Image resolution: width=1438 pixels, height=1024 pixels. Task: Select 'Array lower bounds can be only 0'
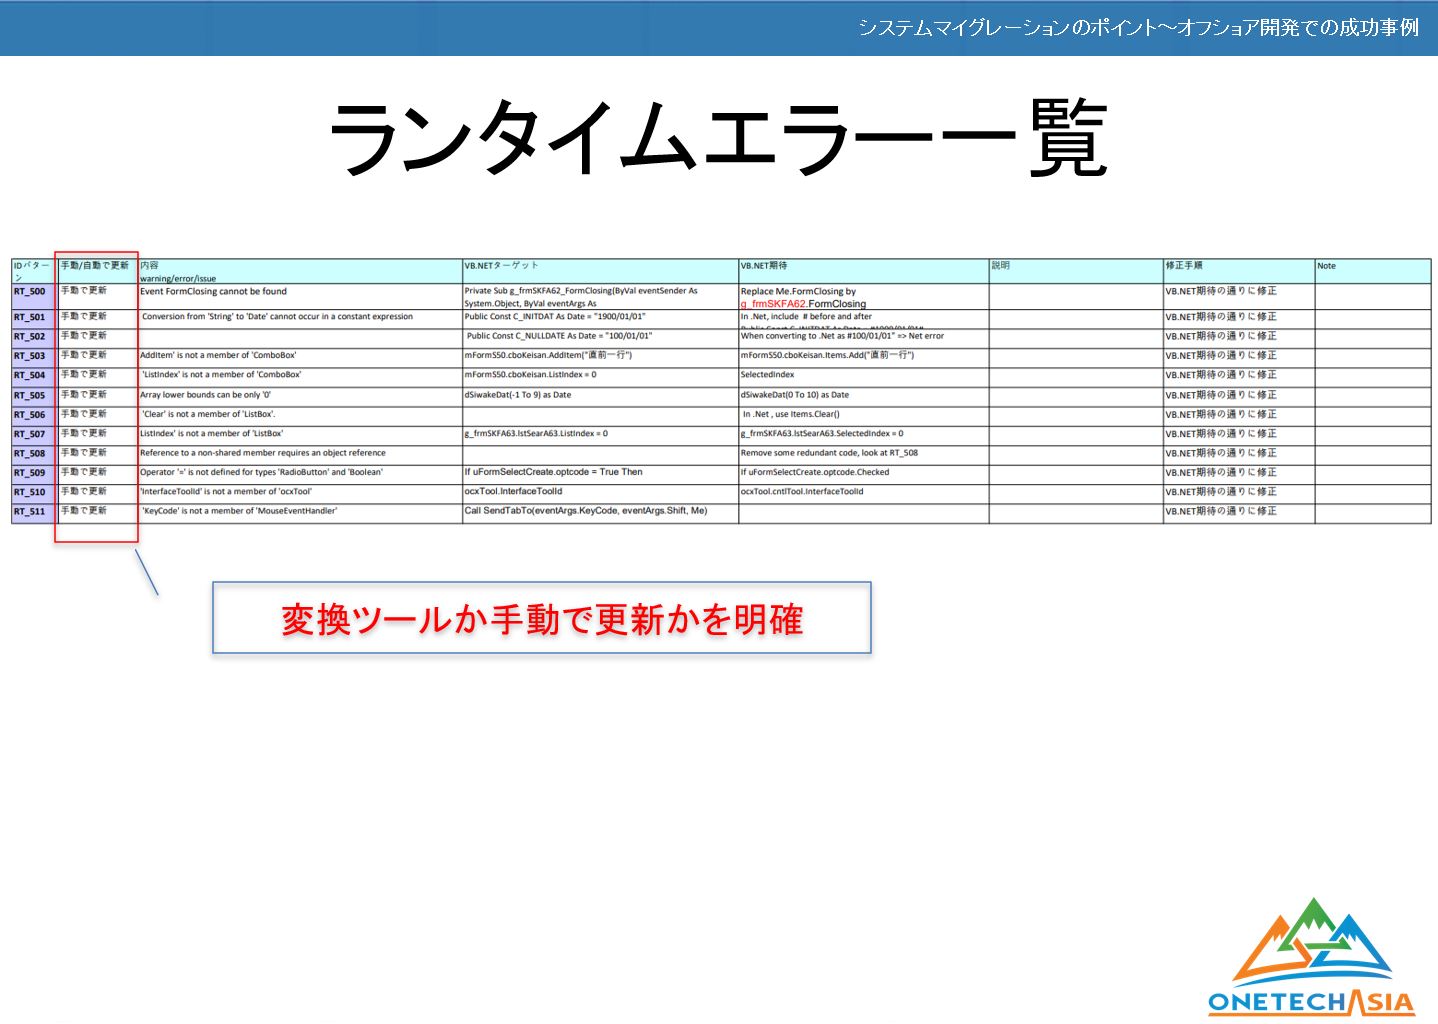point(300,396)
